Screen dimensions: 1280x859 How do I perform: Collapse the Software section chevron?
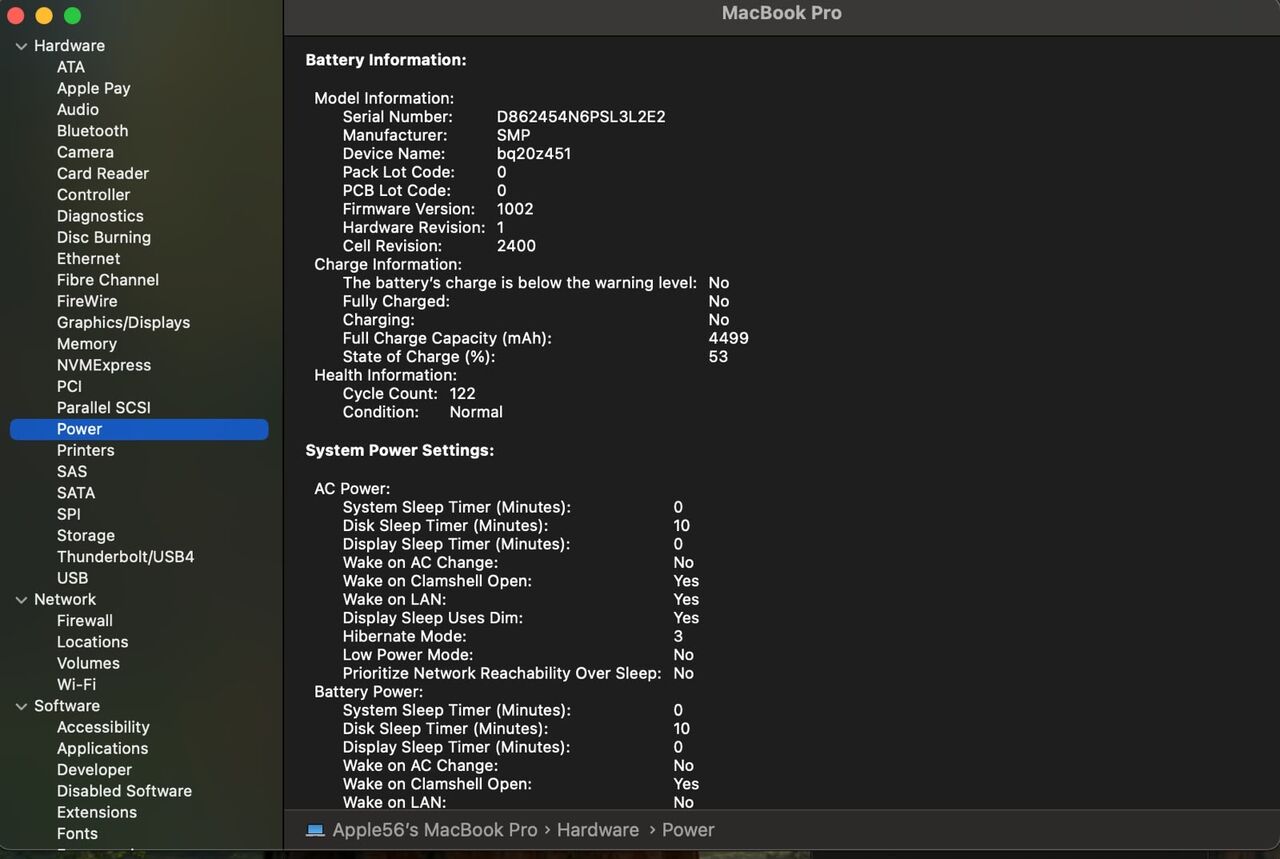(21, 706)
